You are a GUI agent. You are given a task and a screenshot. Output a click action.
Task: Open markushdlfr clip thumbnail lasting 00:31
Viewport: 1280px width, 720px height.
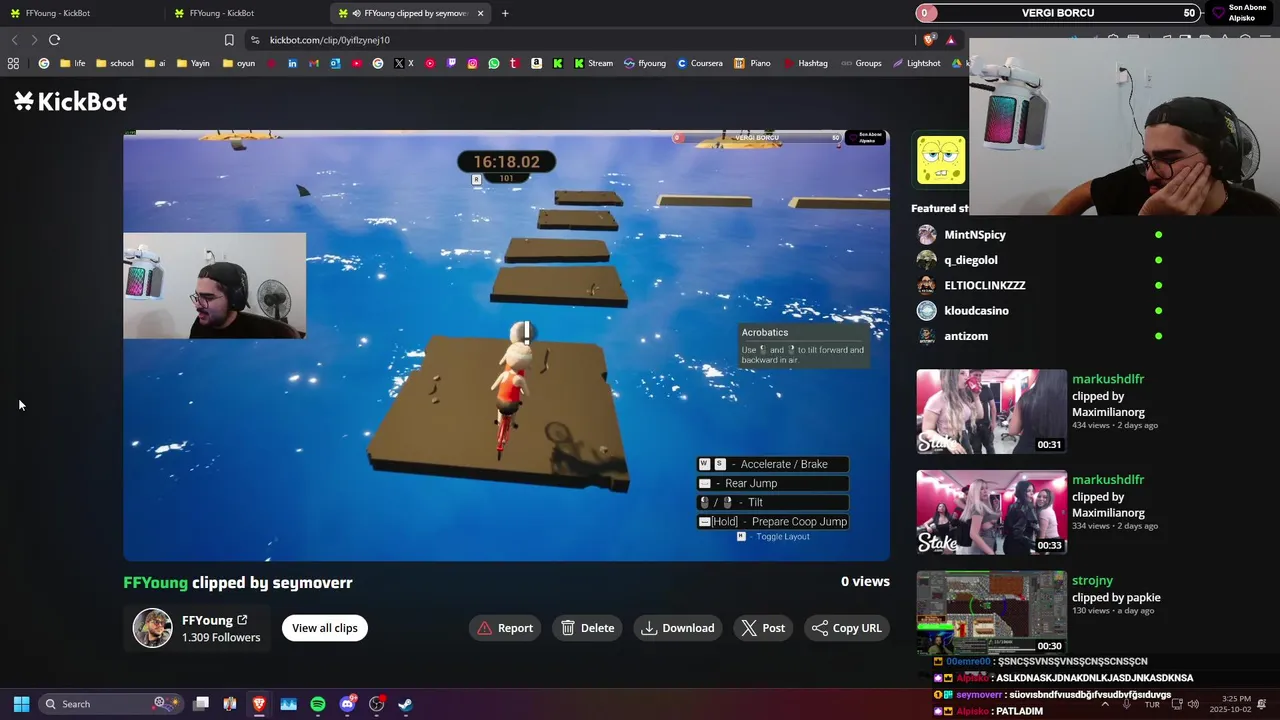point(992,412)
